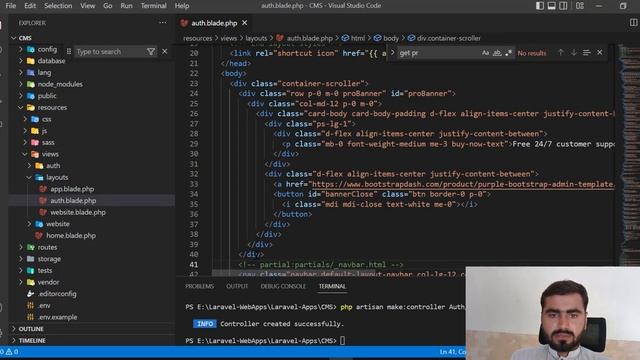Open the .editorconfig file
The height and width of the screenshot is (360, 640).
pos(57,294)
